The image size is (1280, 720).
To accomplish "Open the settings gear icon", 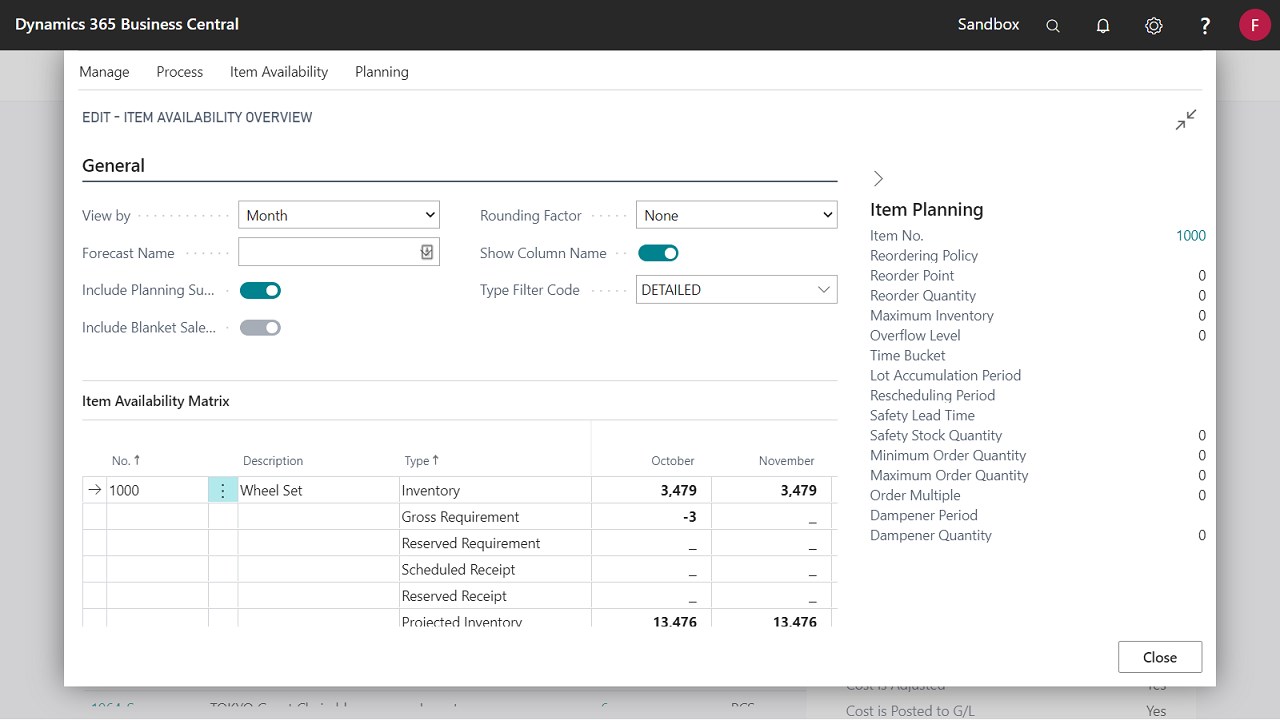I will pyautogui.click(x=1154, y=25).
